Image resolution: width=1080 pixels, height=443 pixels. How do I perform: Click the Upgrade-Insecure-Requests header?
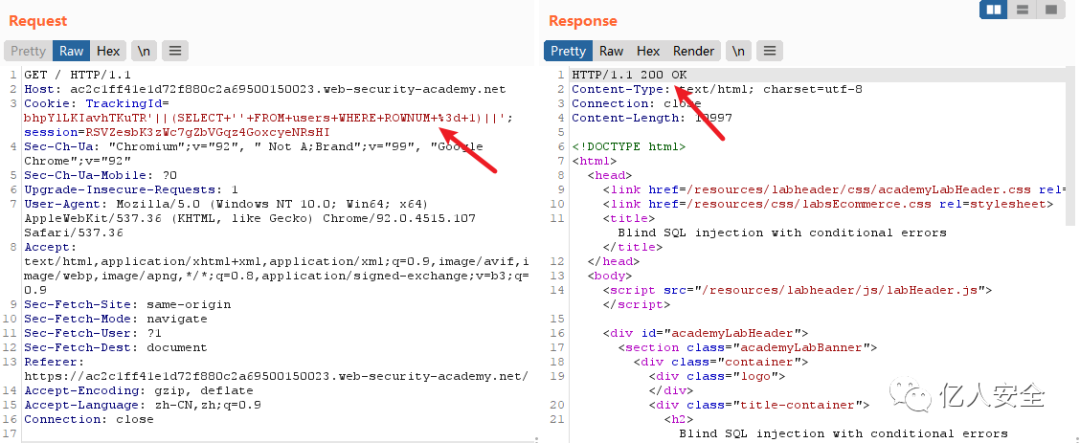pyautogui.click(x=131, y=189)
